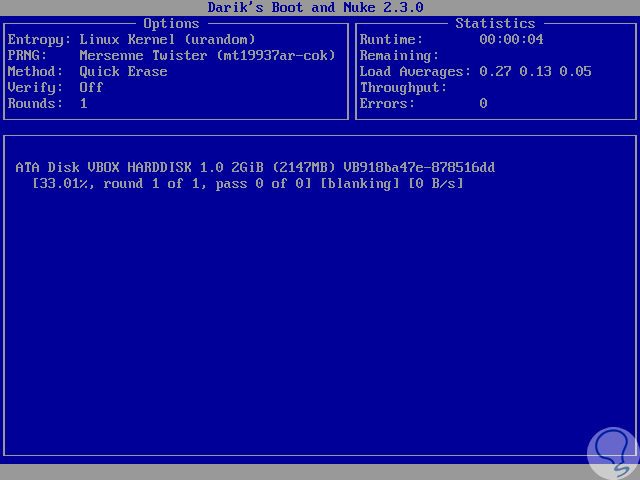Screen dimensions: 640x480
Task: Click the method value "Quick Erase"
Action: tap(123, 72)
